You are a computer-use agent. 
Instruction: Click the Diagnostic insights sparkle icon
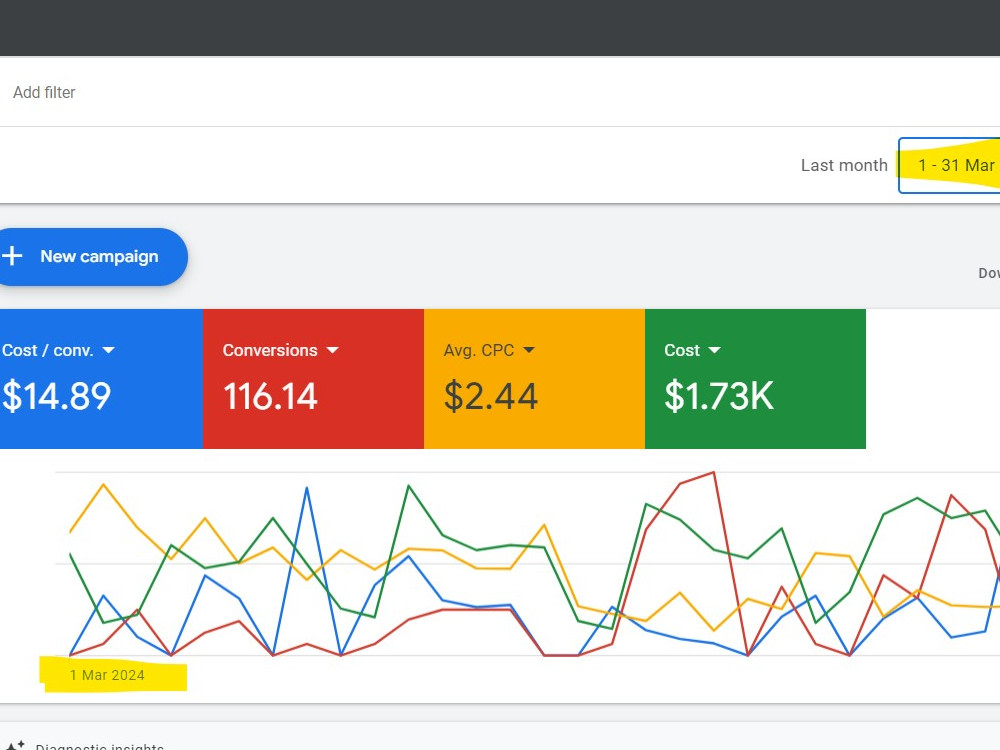[x=15, y=746]
